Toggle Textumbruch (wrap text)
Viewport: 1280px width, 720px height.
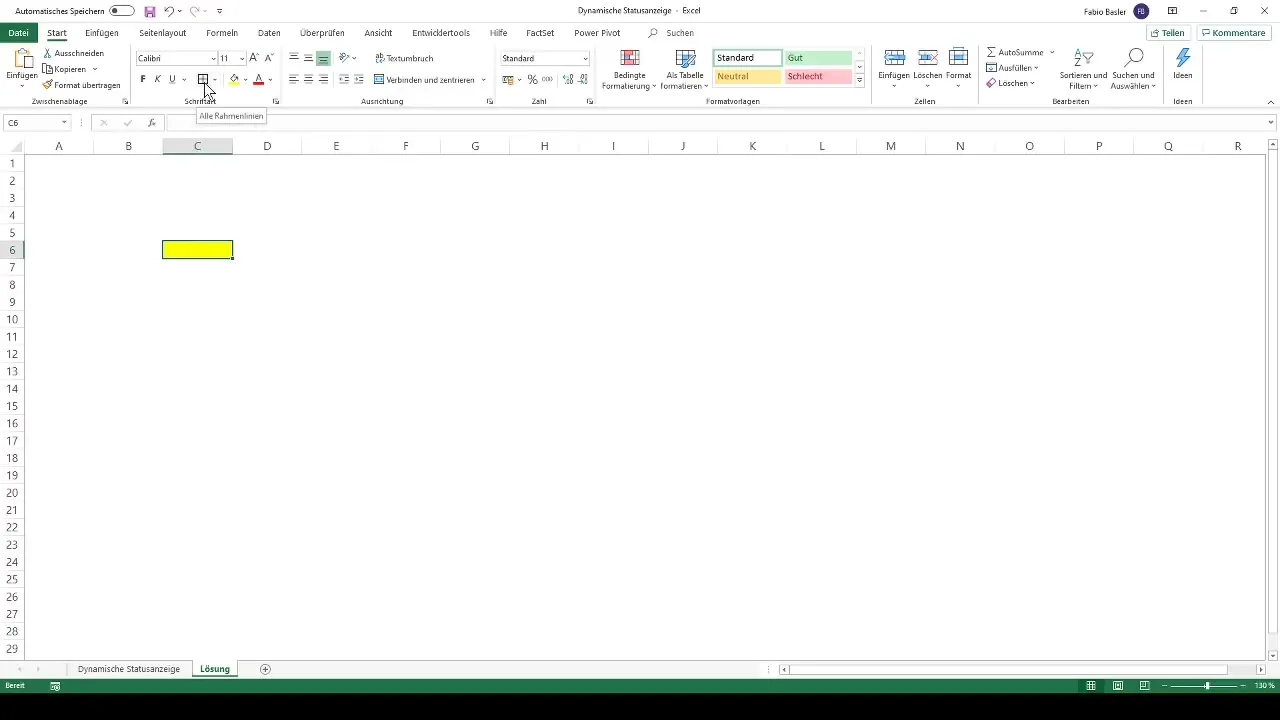[x=404, y=58]
